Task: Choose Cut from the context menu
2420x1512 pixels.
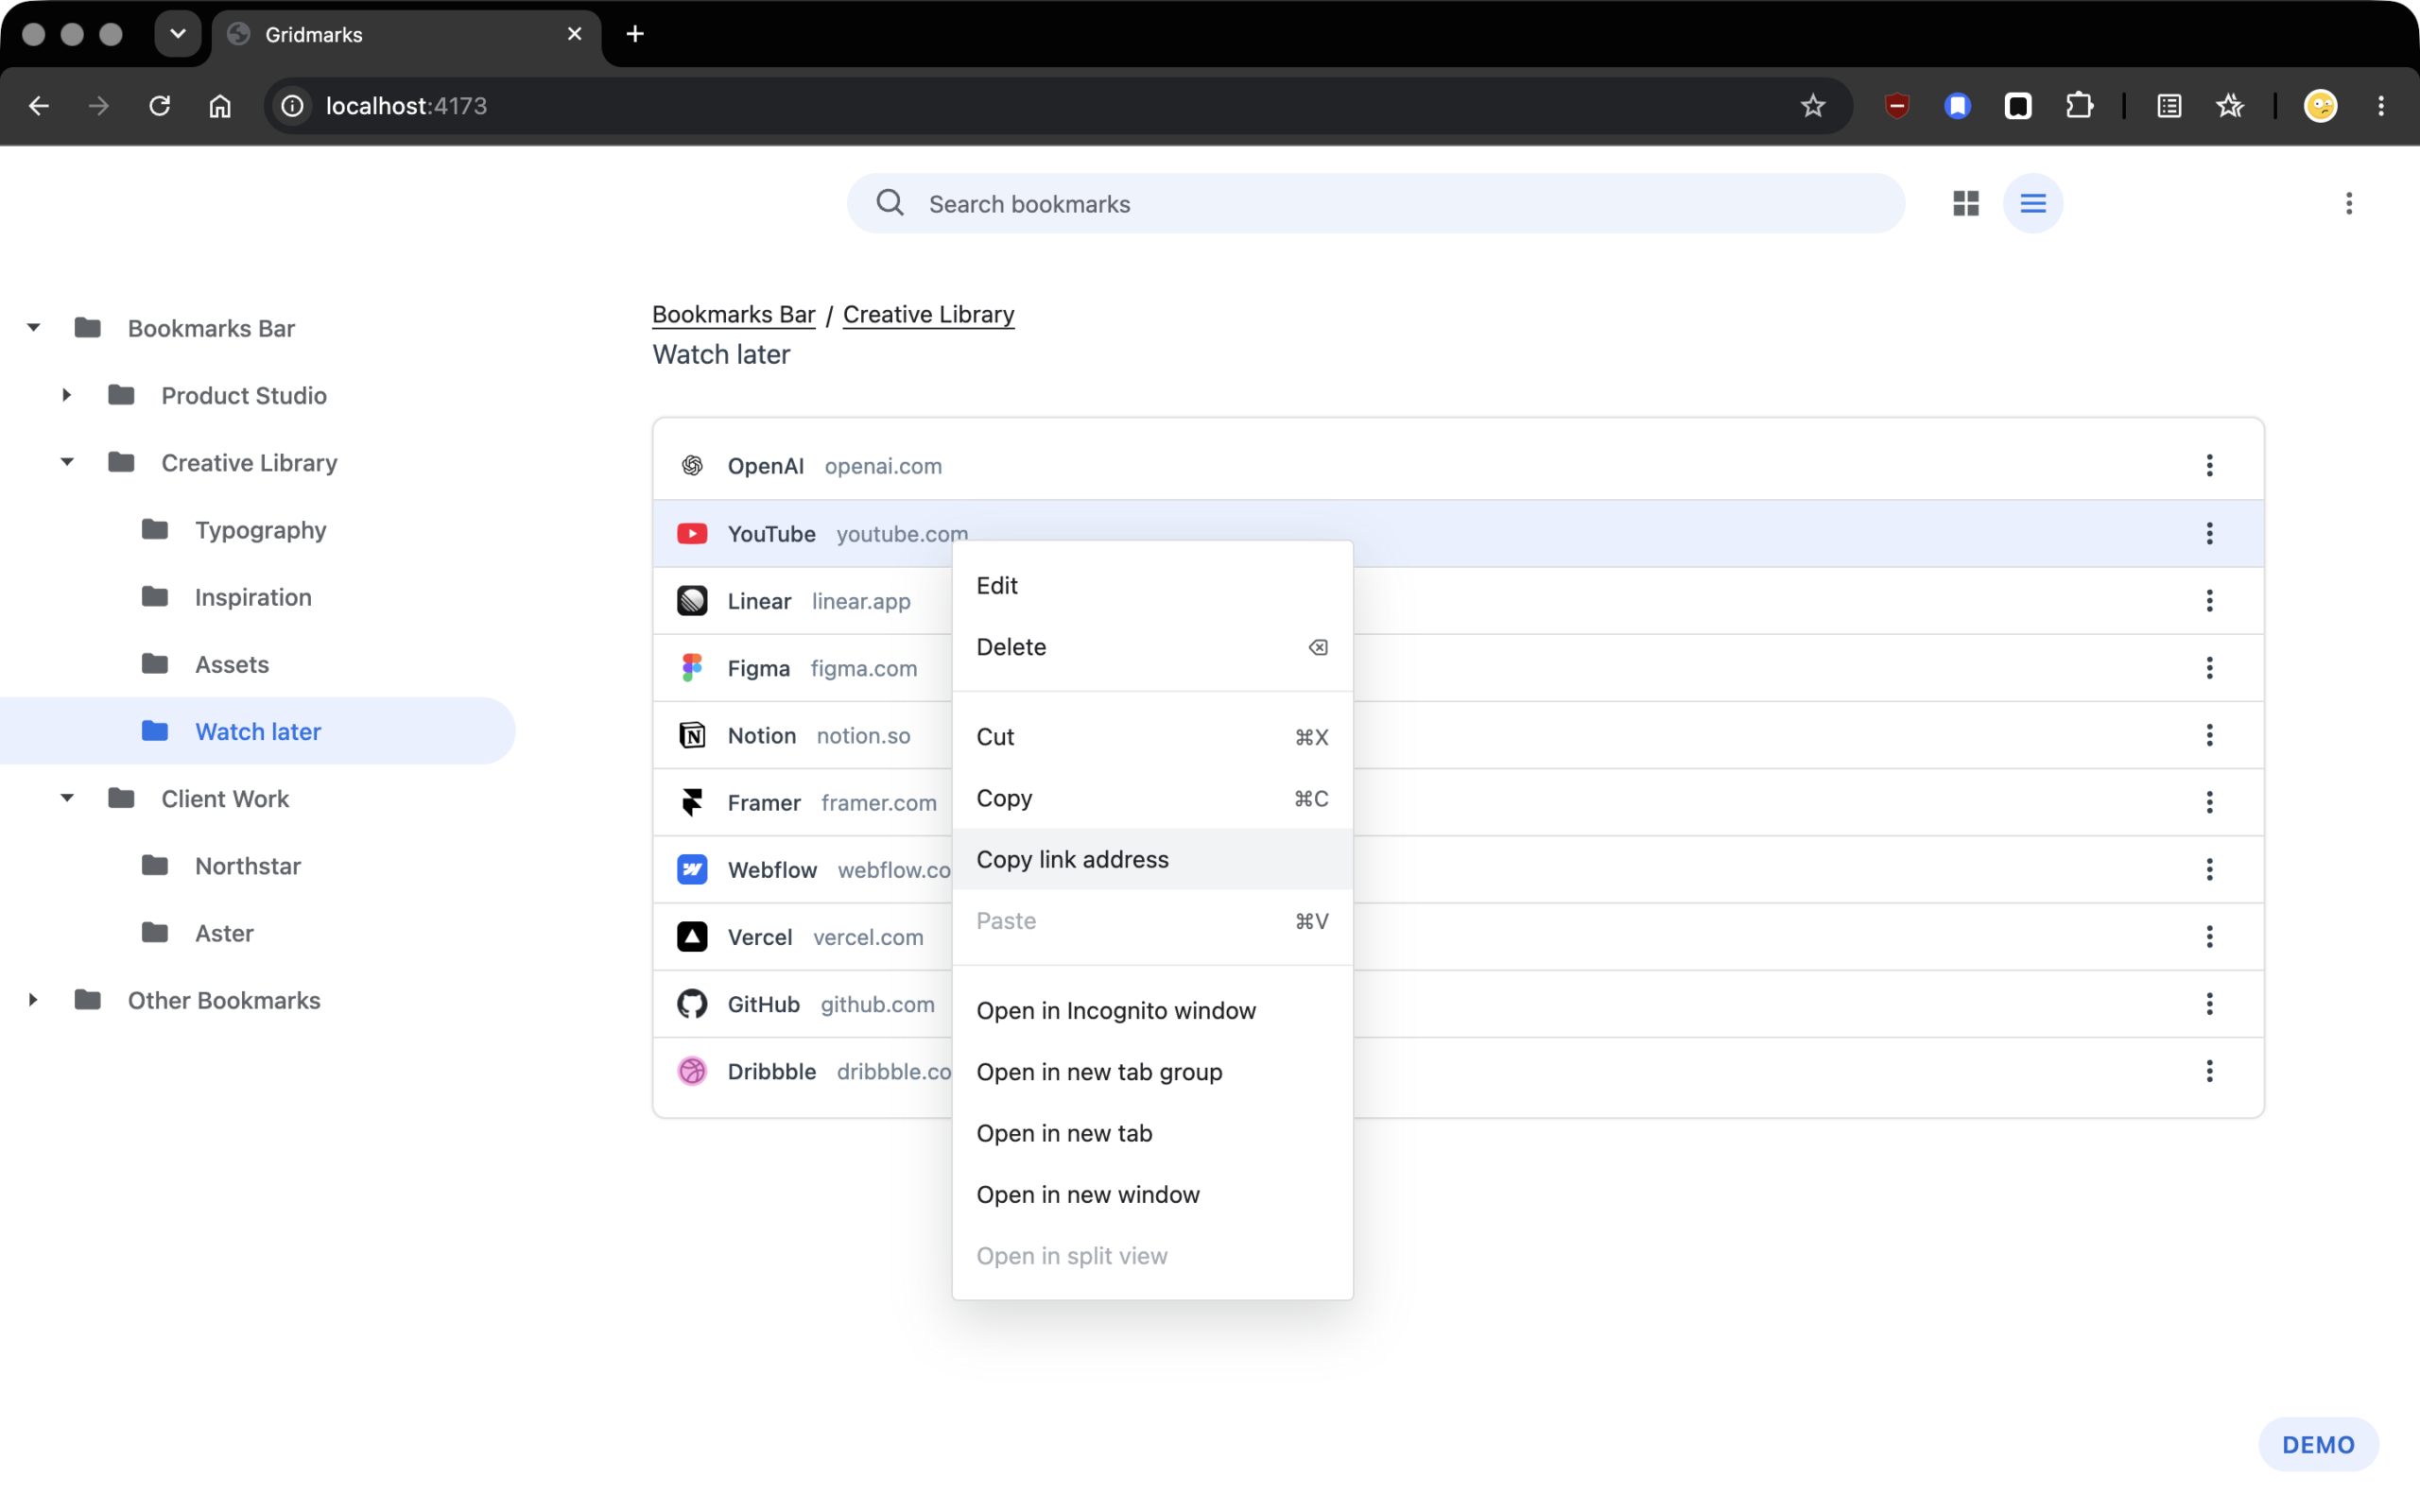Action: click(1152, 737)
